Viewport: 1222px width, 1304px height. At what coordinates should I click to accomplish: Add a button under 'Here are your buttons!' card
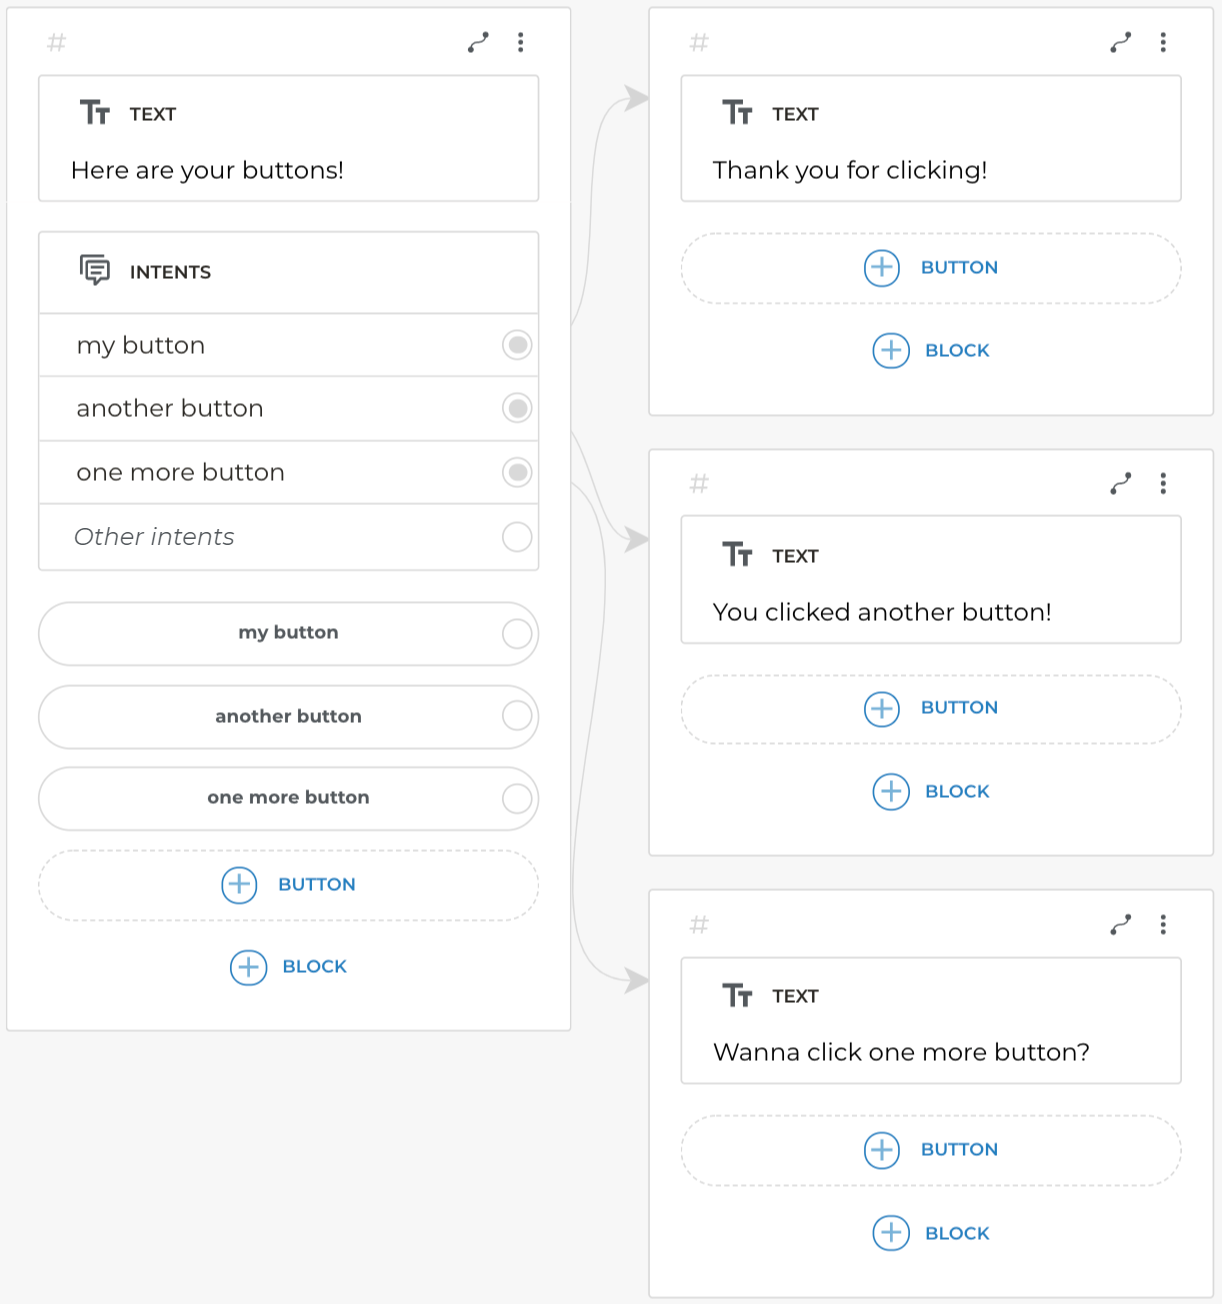pyautogui.click(x=289, y=885)
